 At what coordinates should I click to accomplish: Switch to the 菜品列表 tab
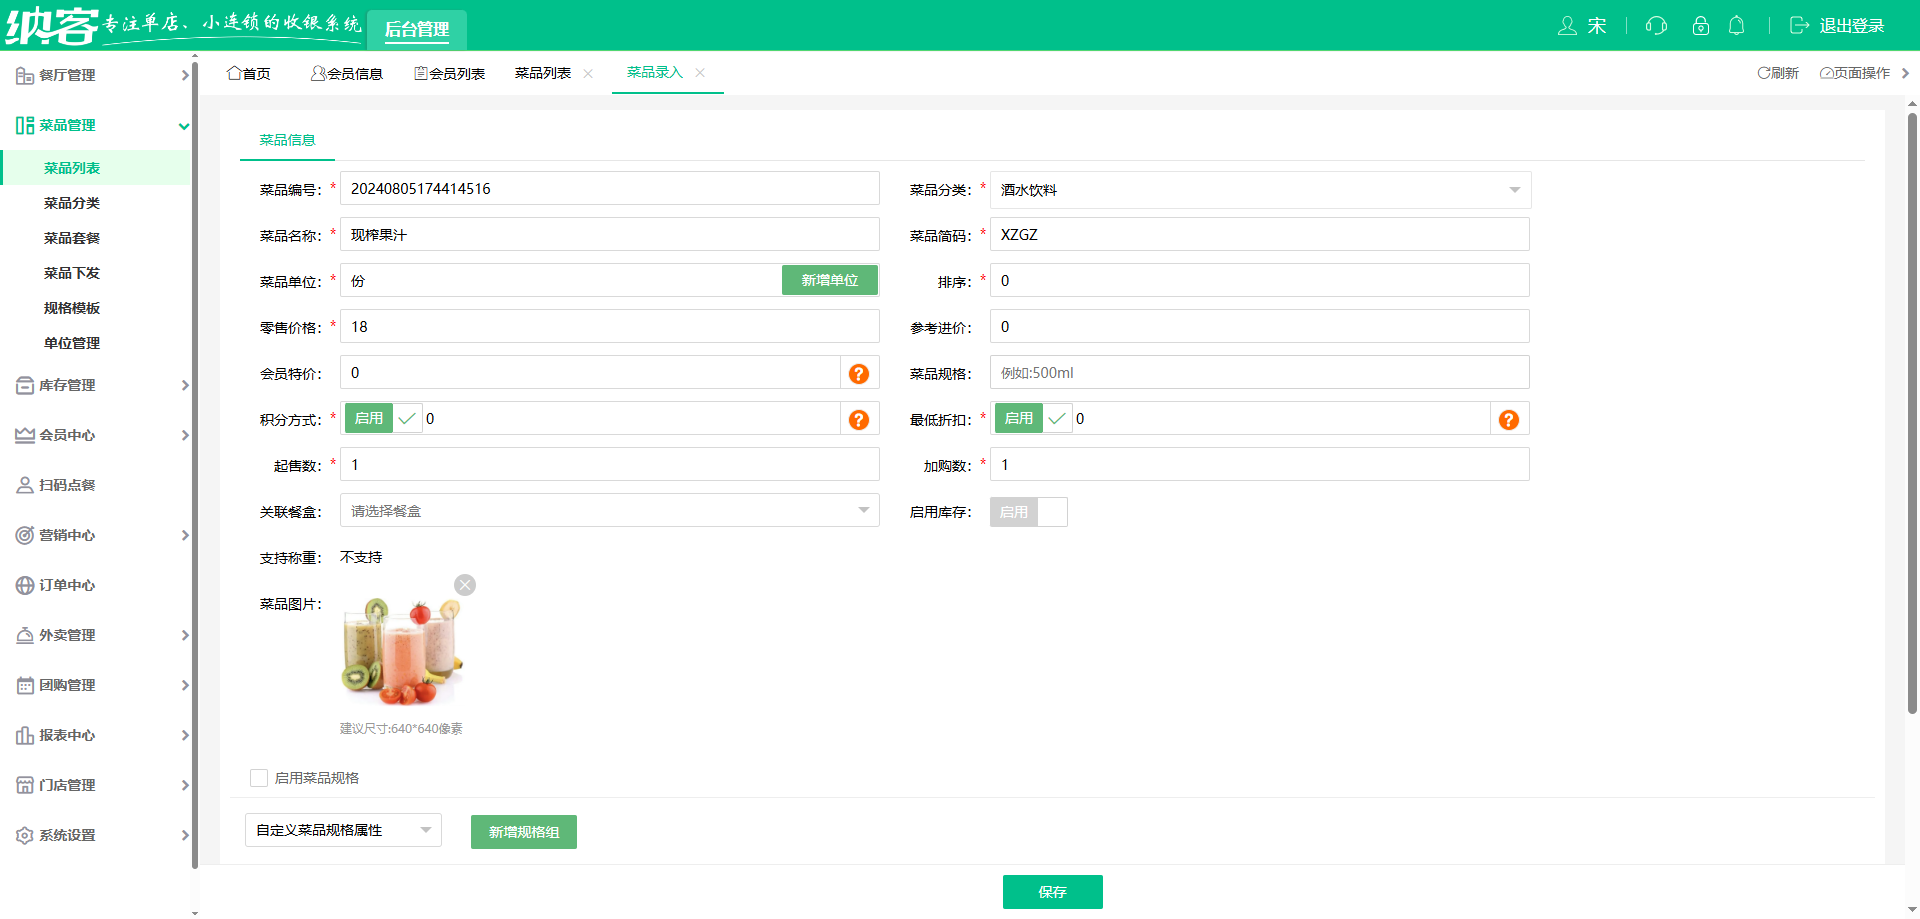(543, 73)
